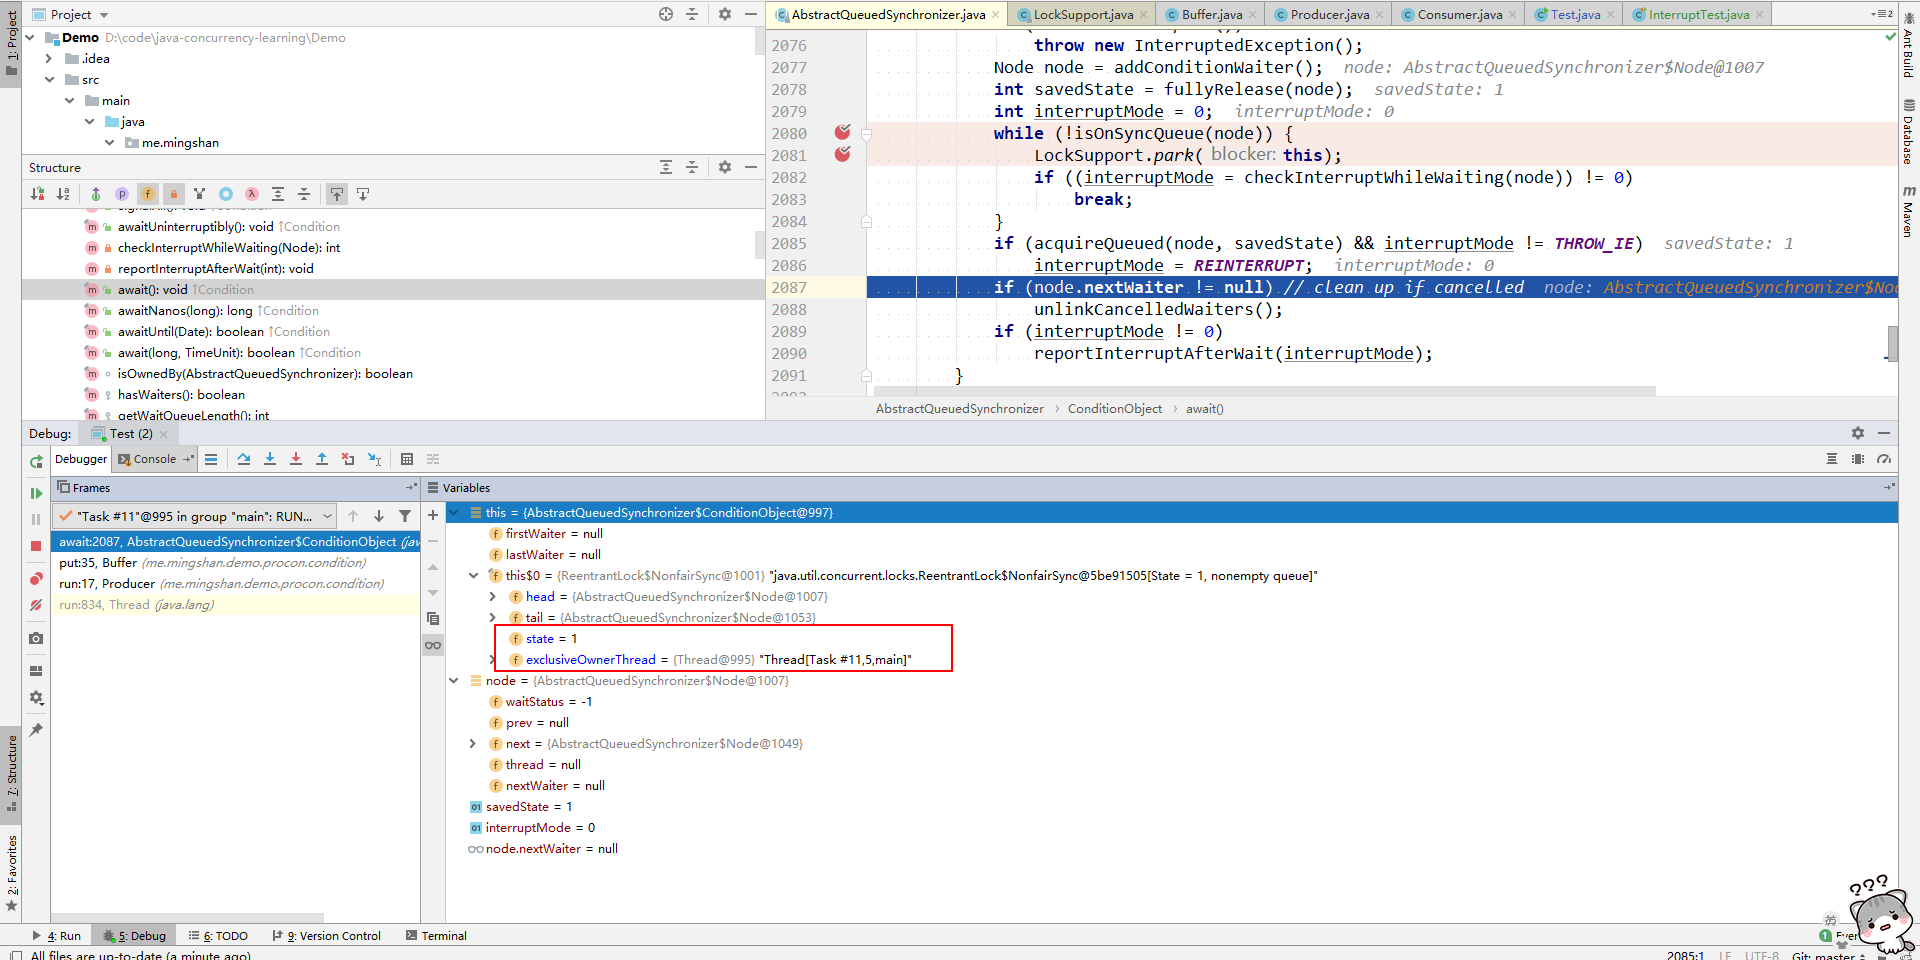Click Structure sort by visibility icon

(38, 194)
